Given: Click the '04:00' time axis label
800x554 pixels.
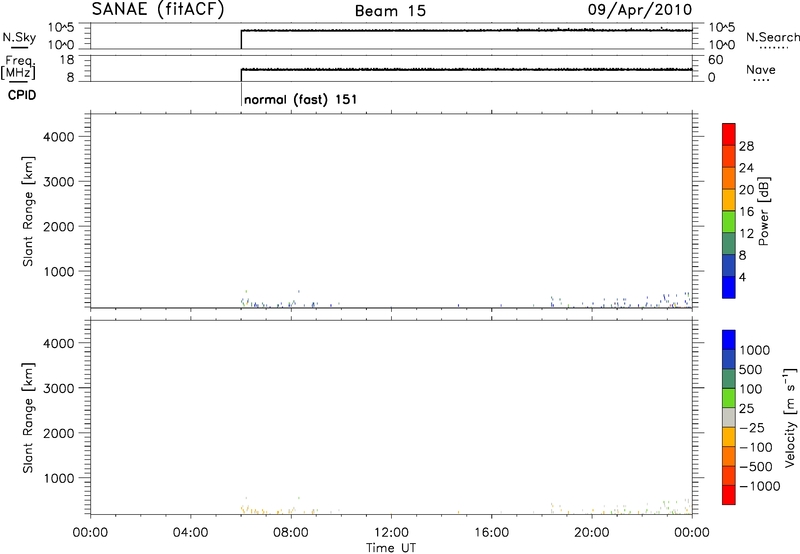Looking at the screenshot, I should click(x=190, y=533).
